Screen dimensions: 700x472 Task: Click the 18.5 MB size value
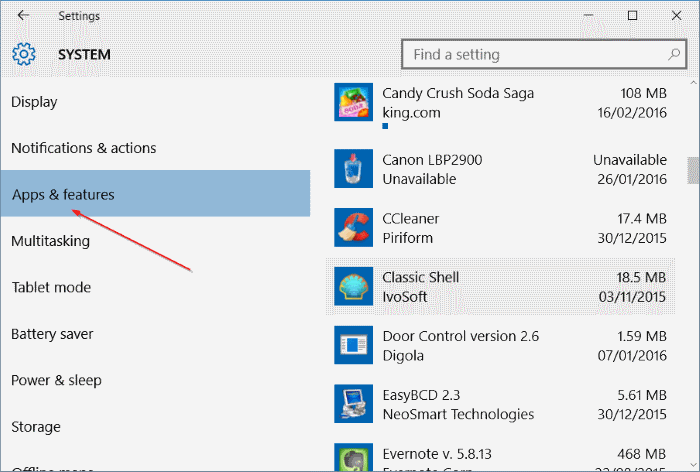[641, 277]
